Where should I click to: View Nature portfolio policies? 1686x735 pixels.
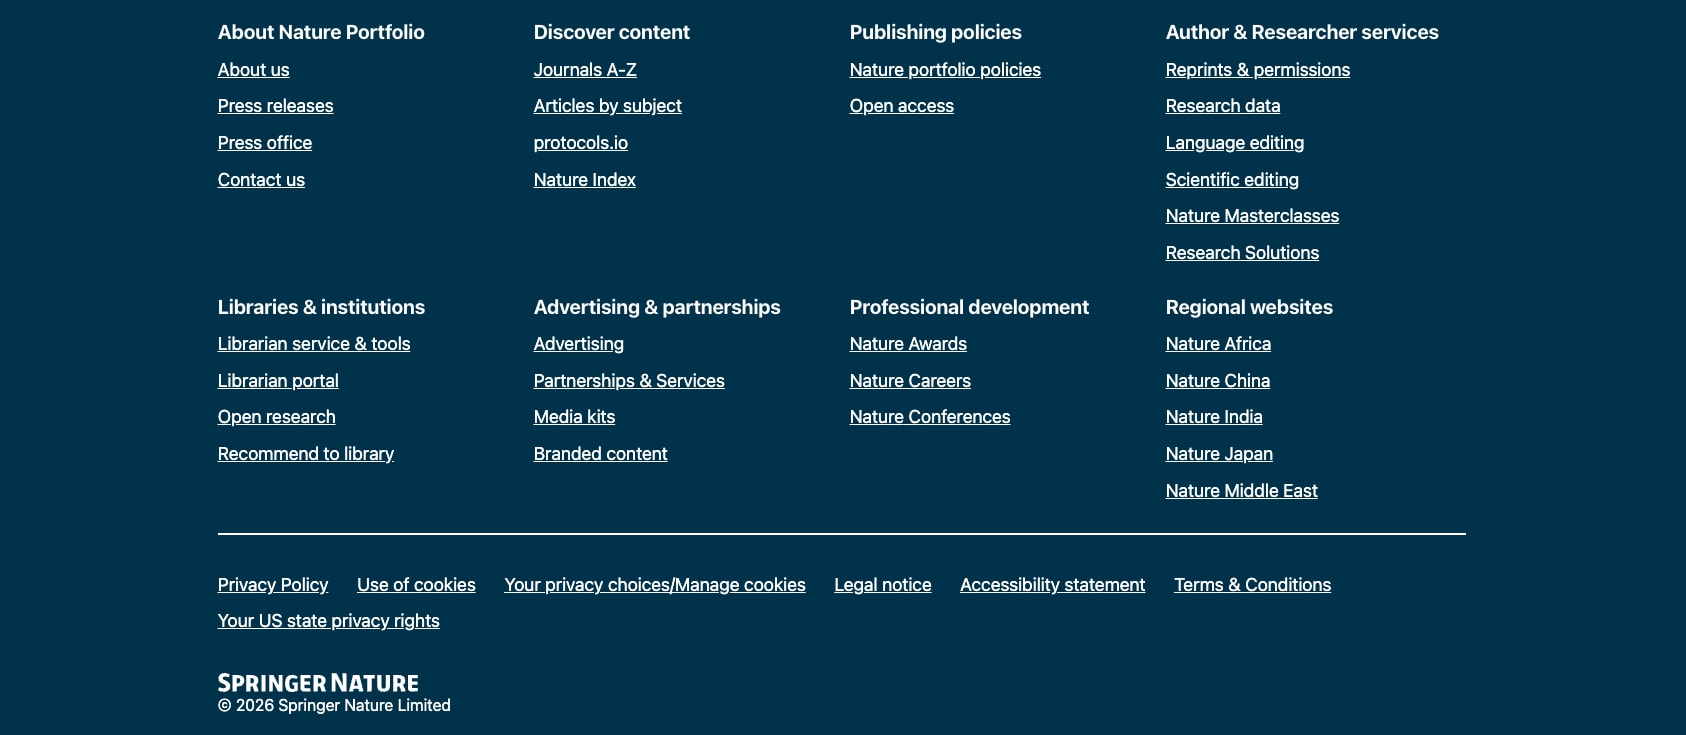pyautogui.click(x=945, y=70)
